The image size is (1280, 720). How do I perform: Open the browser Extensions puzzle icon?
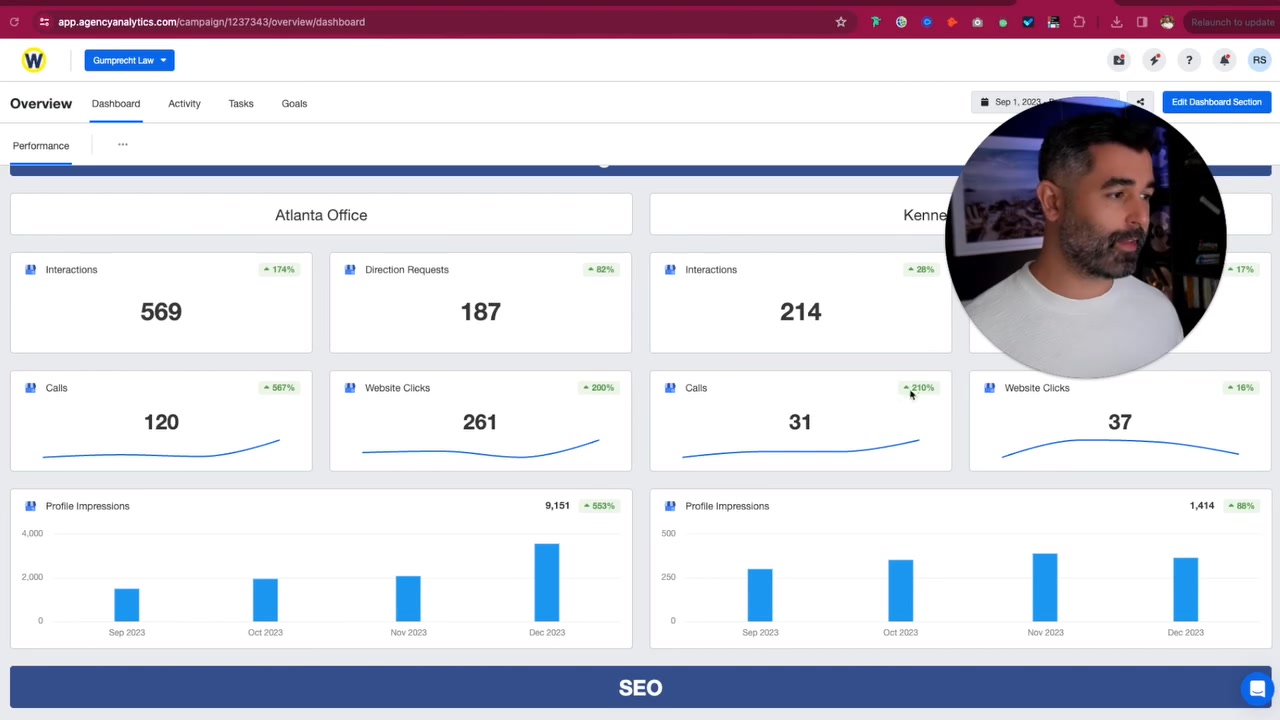click(1079, 22)
